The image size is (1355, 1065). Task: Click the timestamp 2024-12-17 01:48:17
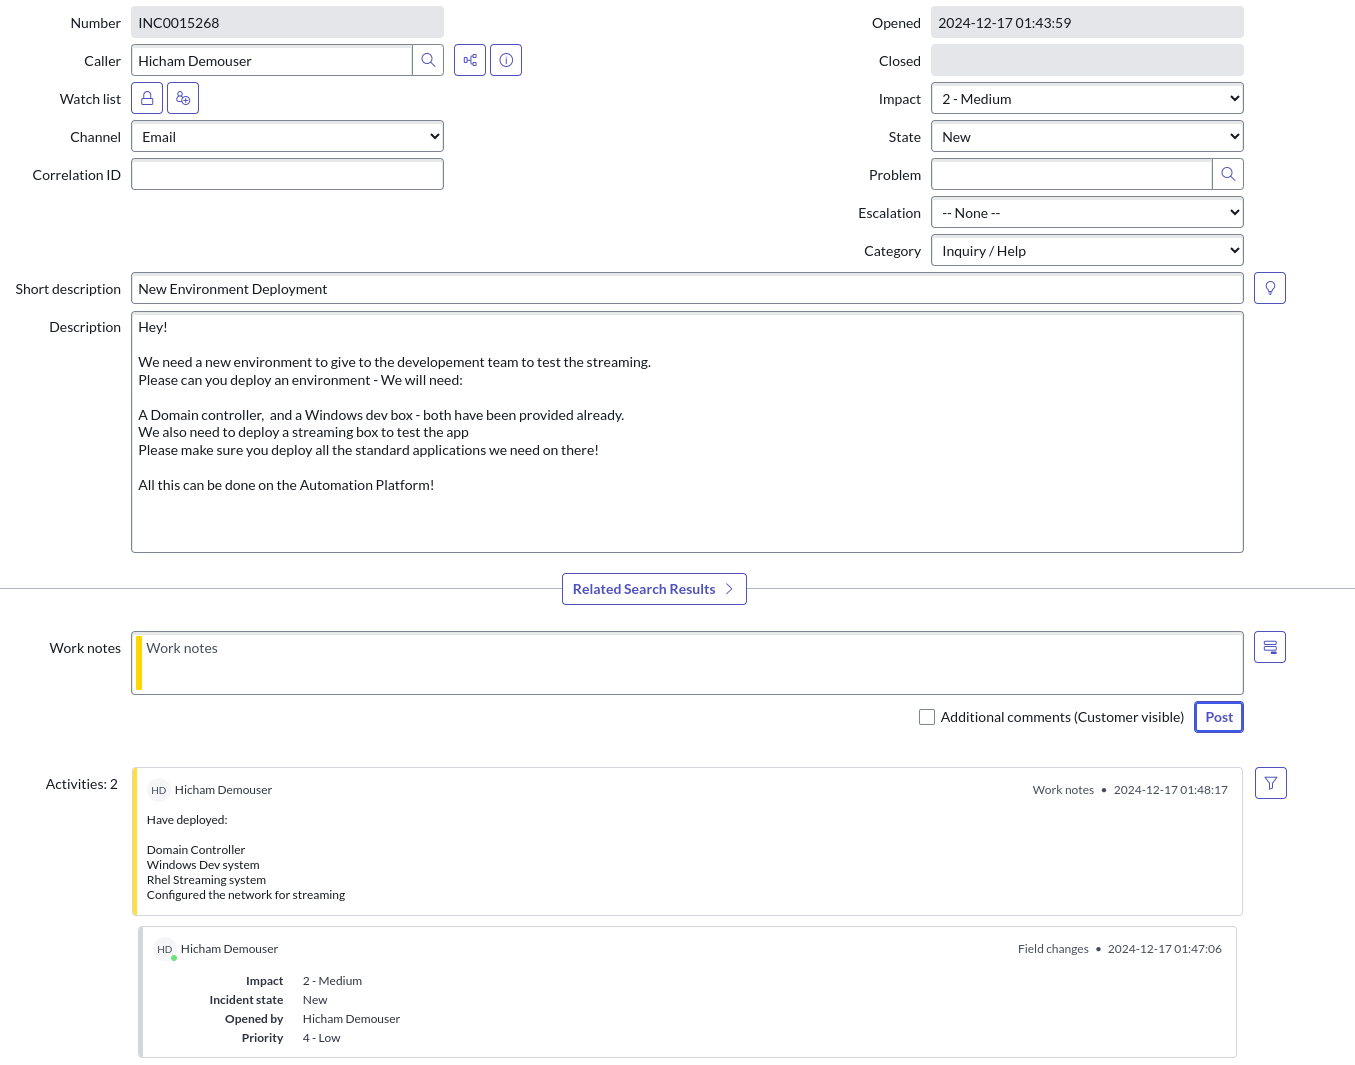coord(1171,790)
